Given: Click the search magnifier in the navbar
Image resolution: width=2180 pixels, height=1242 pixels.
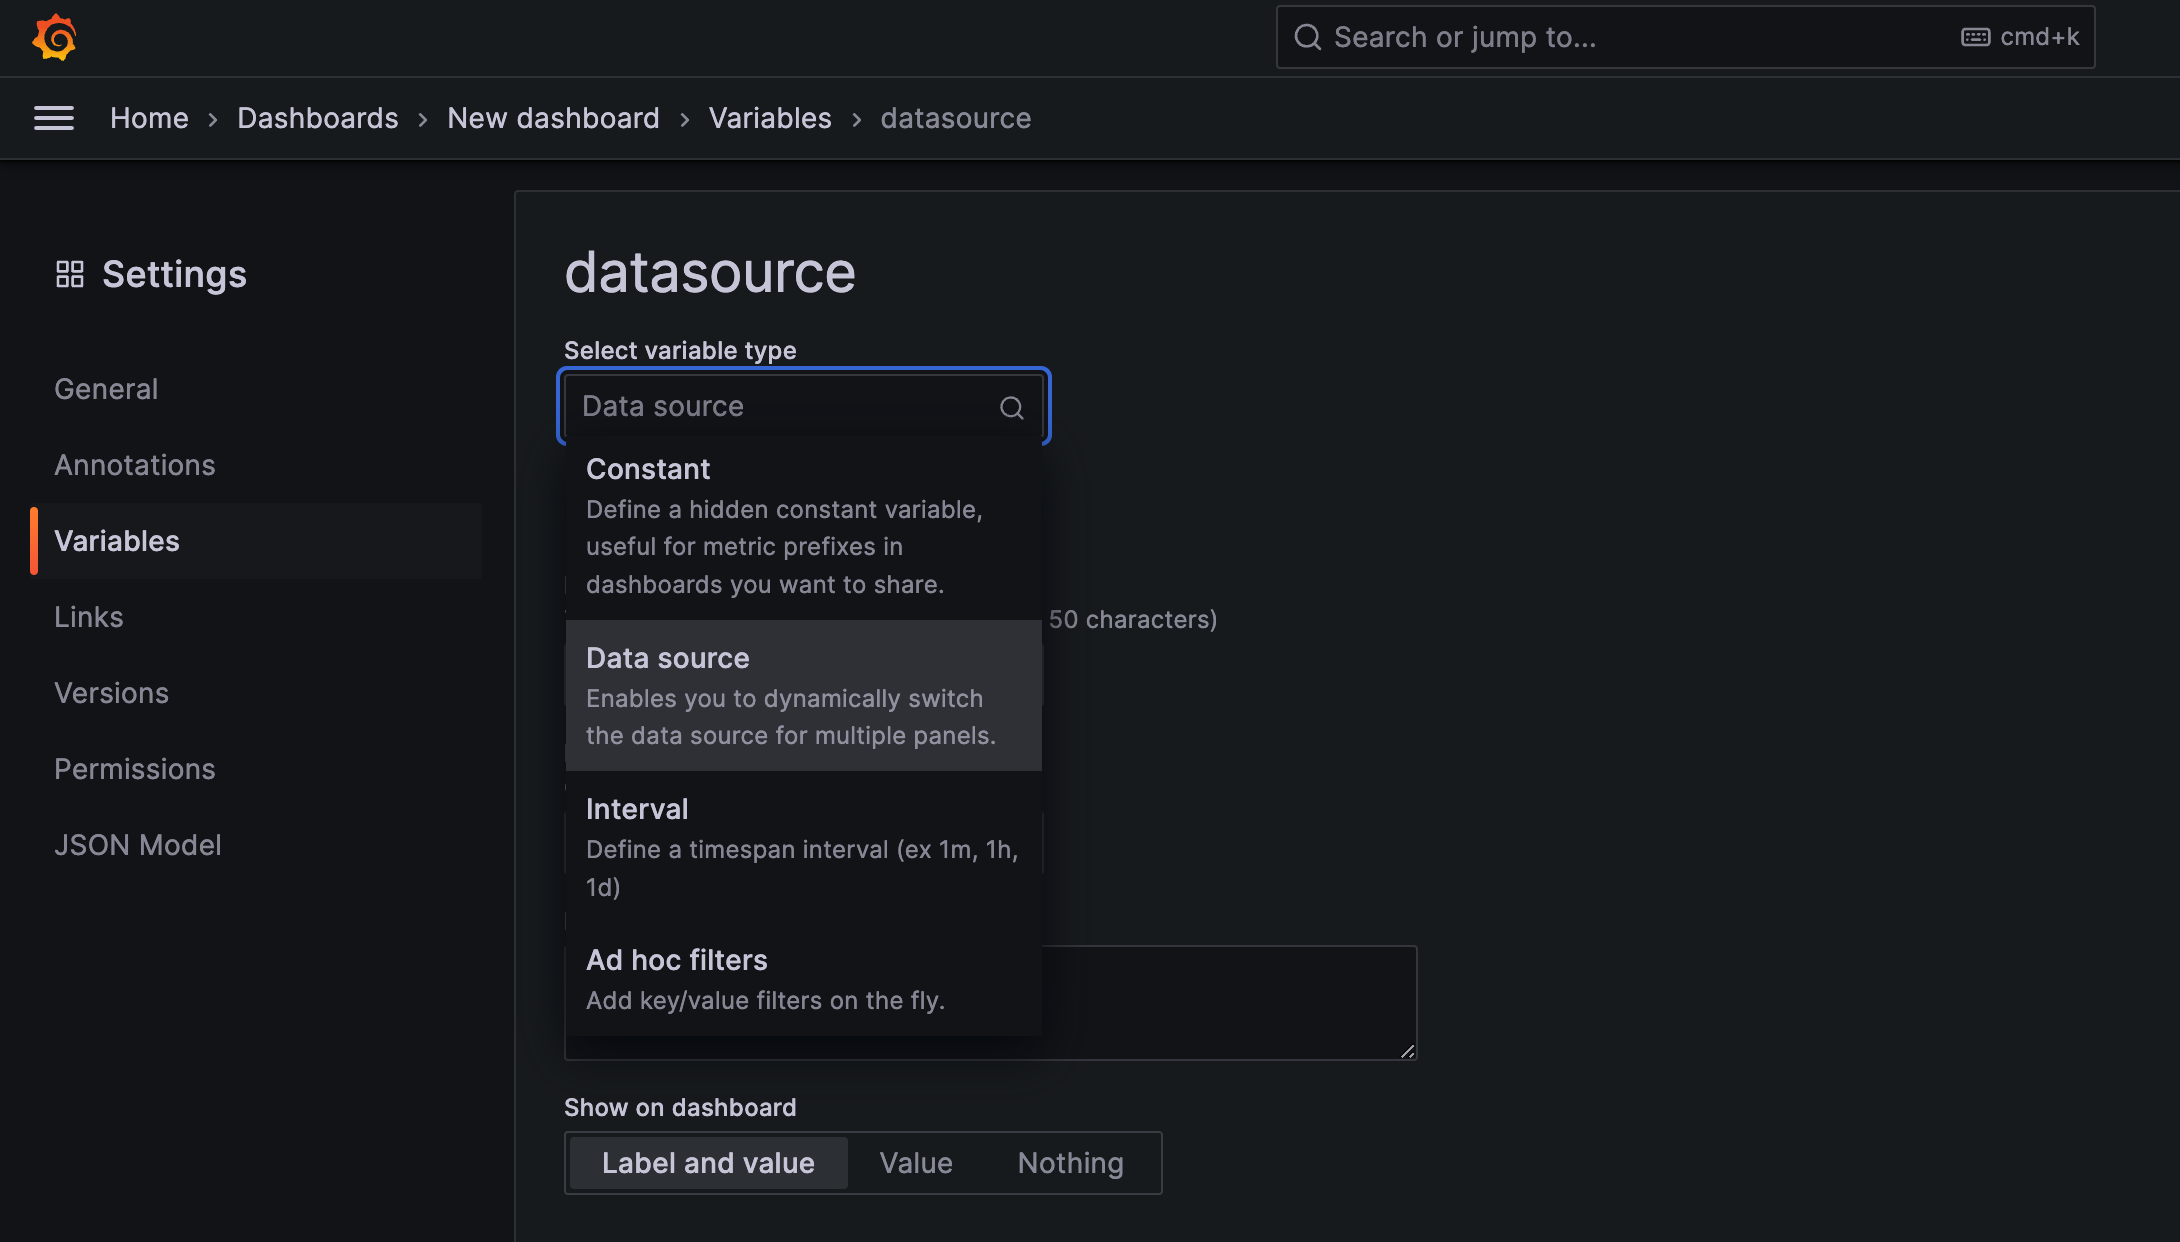Looking at the screenshot, I should coord(1307,37).
